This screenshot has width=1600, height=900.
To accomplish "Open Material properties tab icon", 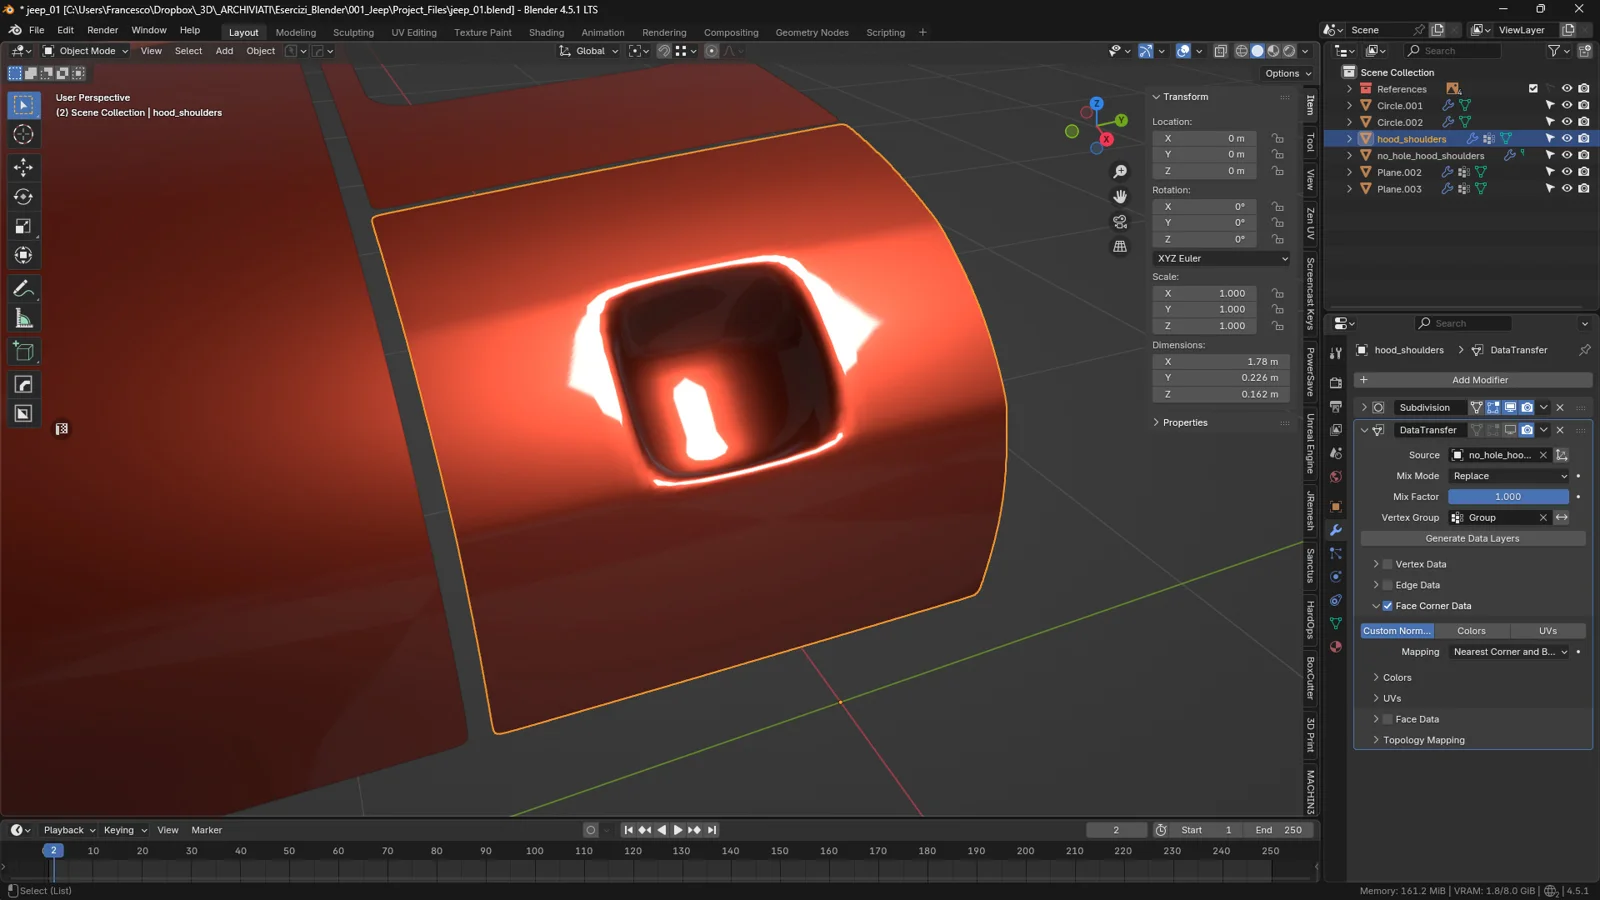I will click(1336, 647).
